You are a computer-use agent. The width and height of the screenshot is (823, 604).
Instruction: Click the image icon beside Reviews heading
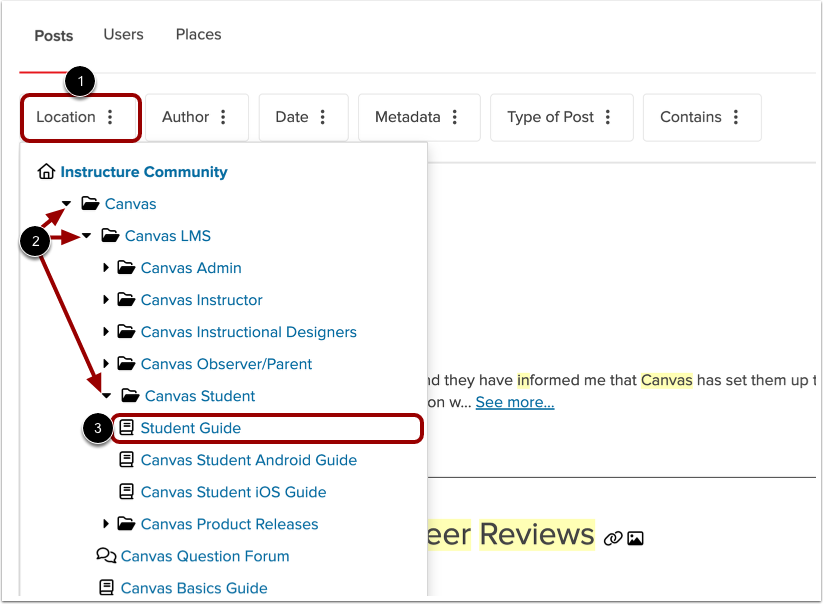coord(635,538)
